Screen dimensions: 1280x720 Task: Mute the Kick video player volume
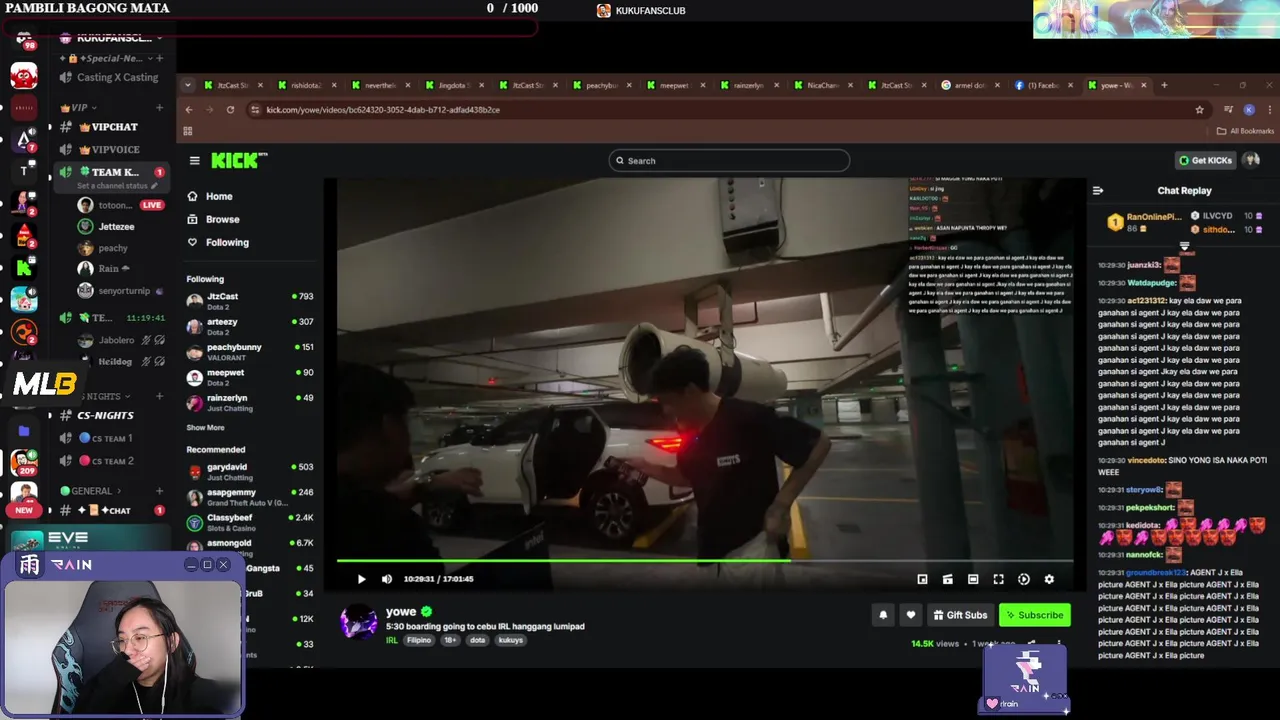[x=387, y=579]
